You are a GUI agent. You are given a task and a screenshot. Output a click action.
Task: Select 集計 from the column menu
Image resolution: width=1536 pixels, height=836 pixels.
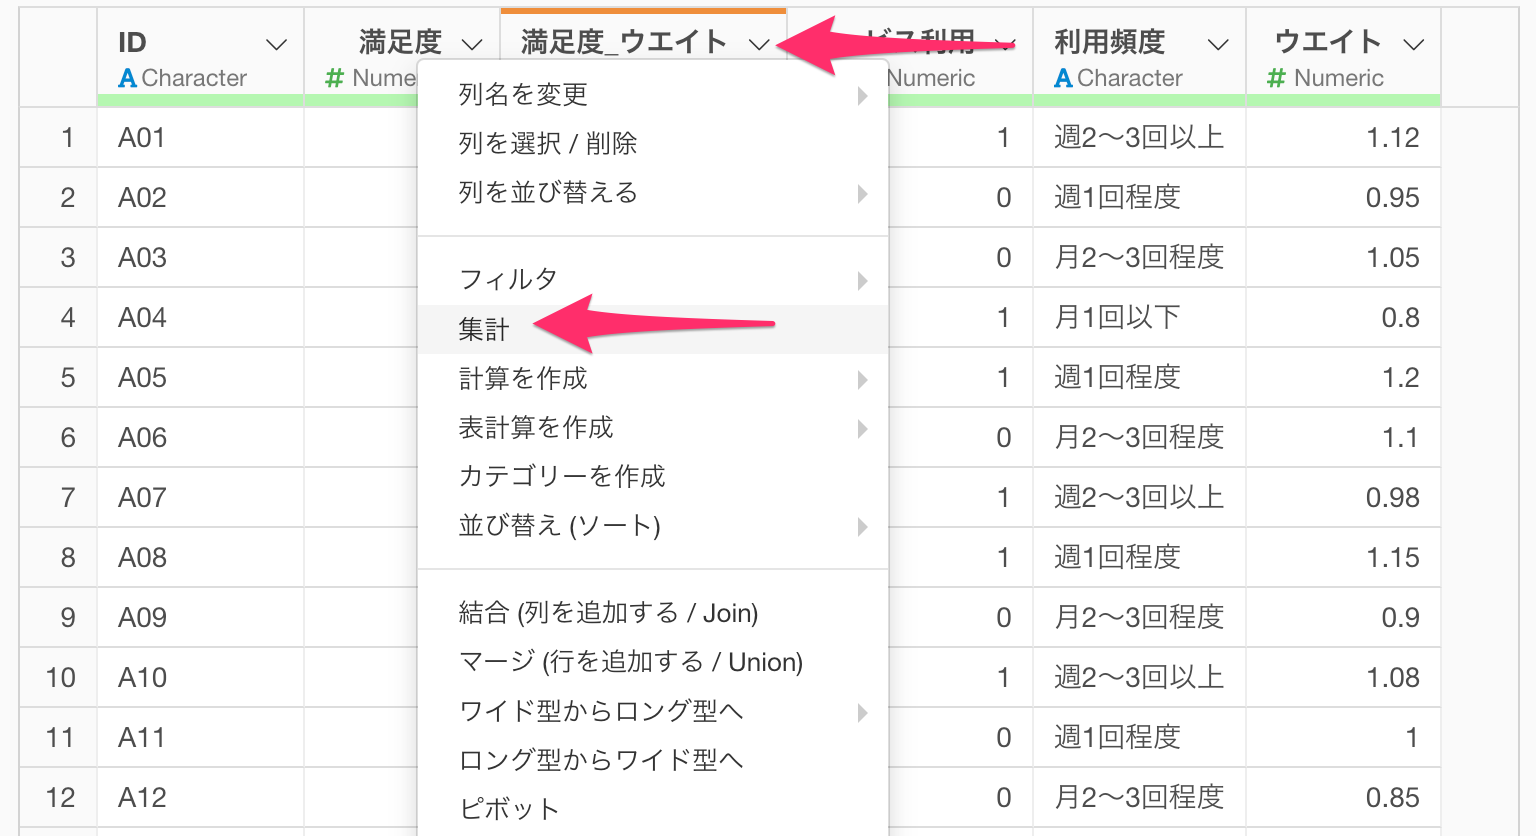(484, 329)
